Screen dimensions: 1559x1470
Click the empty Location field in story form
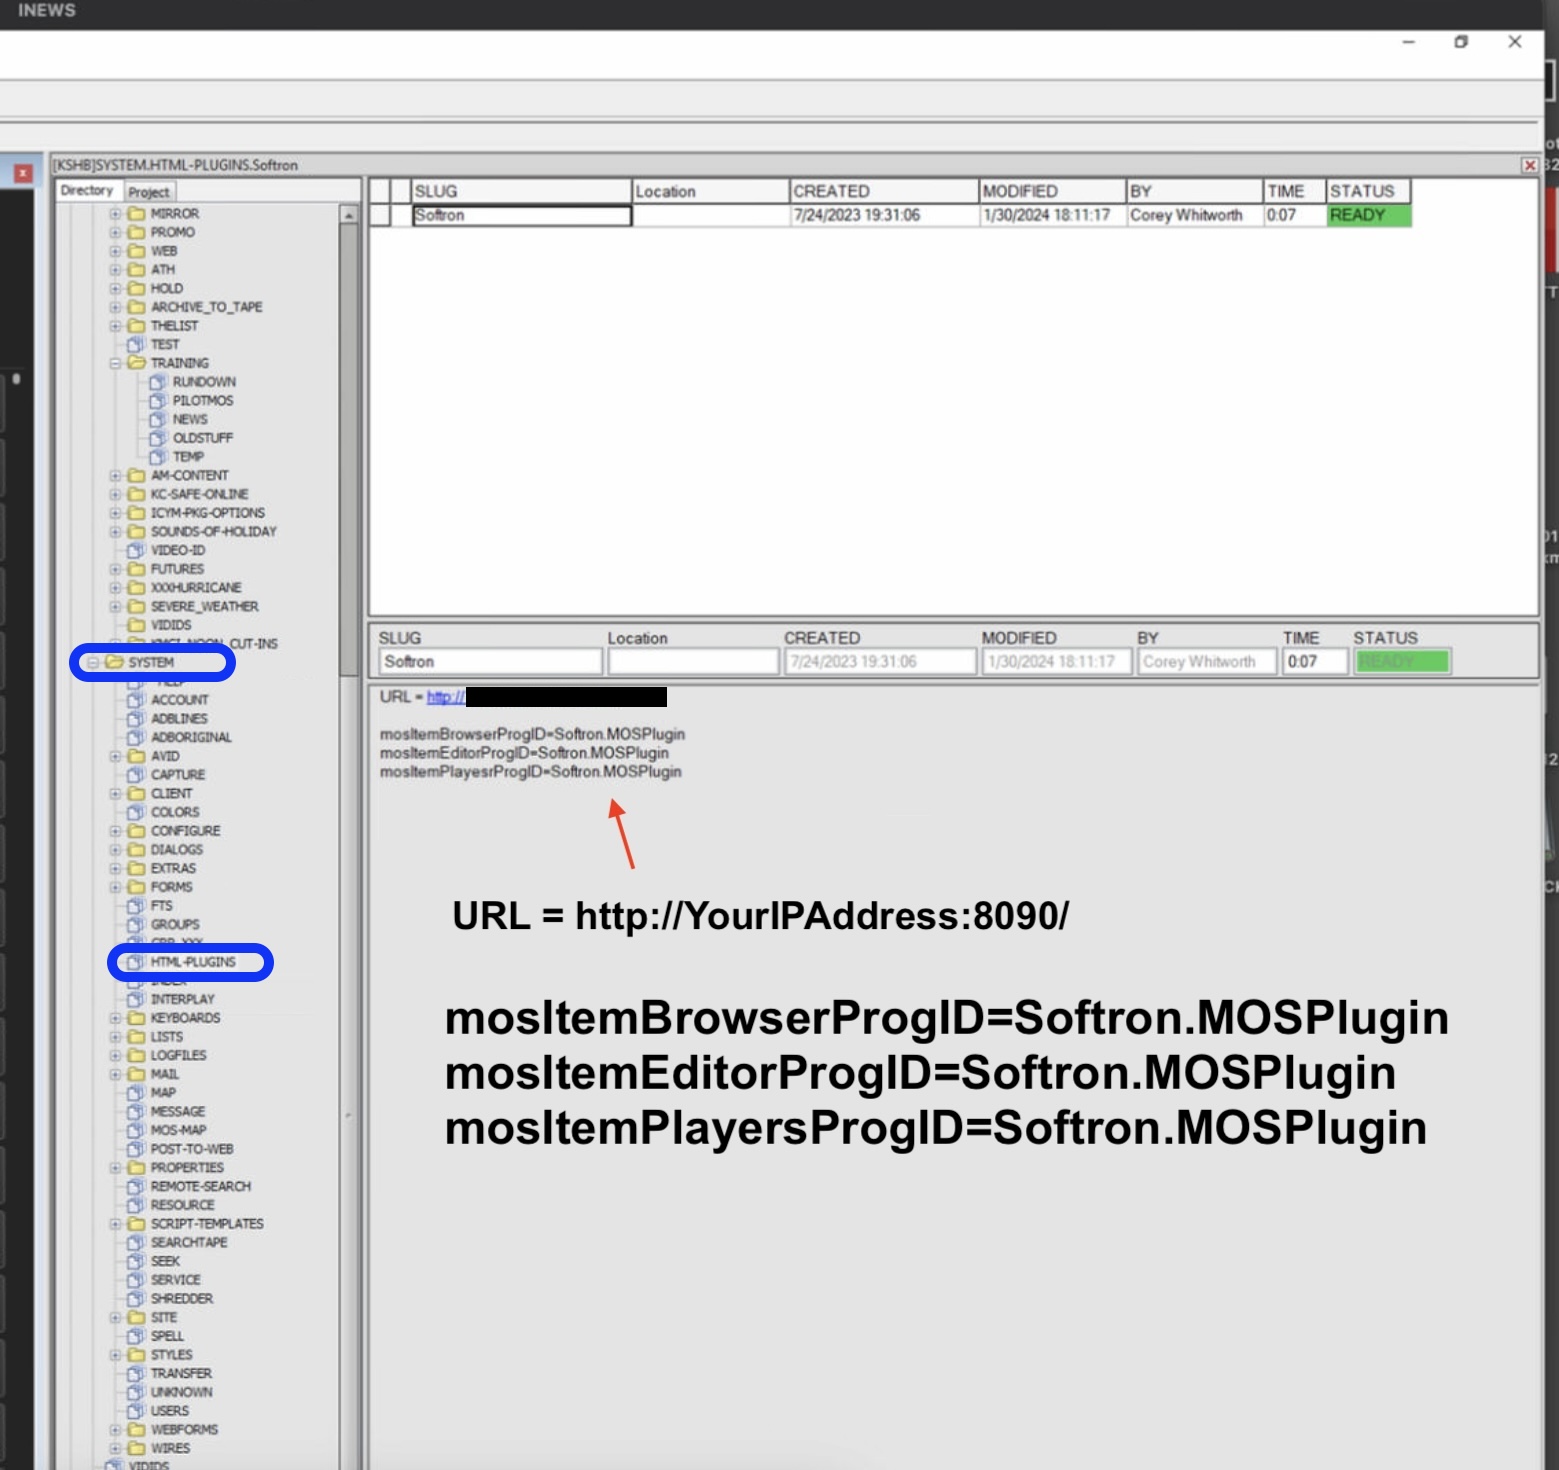pos(693,662)
